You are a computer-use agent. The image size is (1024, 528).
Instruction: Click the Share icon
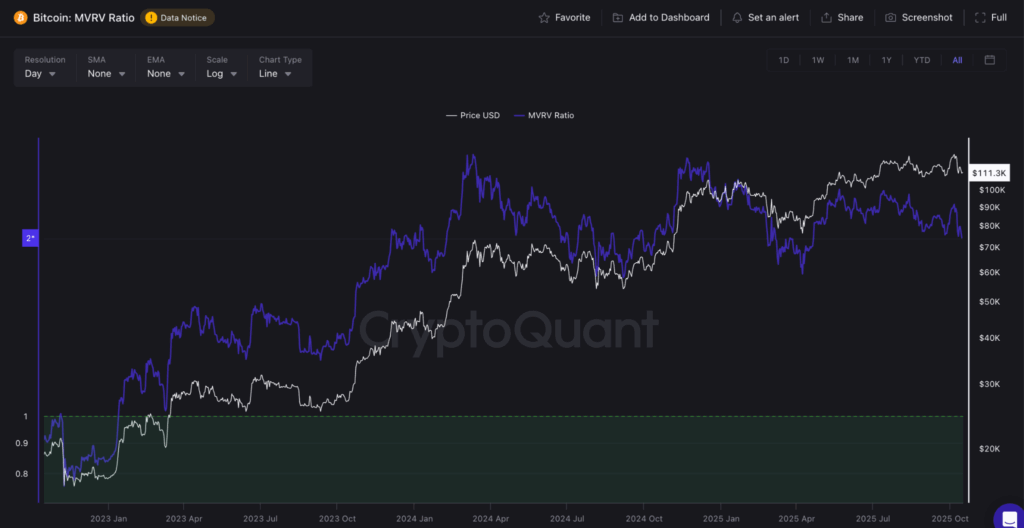click(826, 18)
